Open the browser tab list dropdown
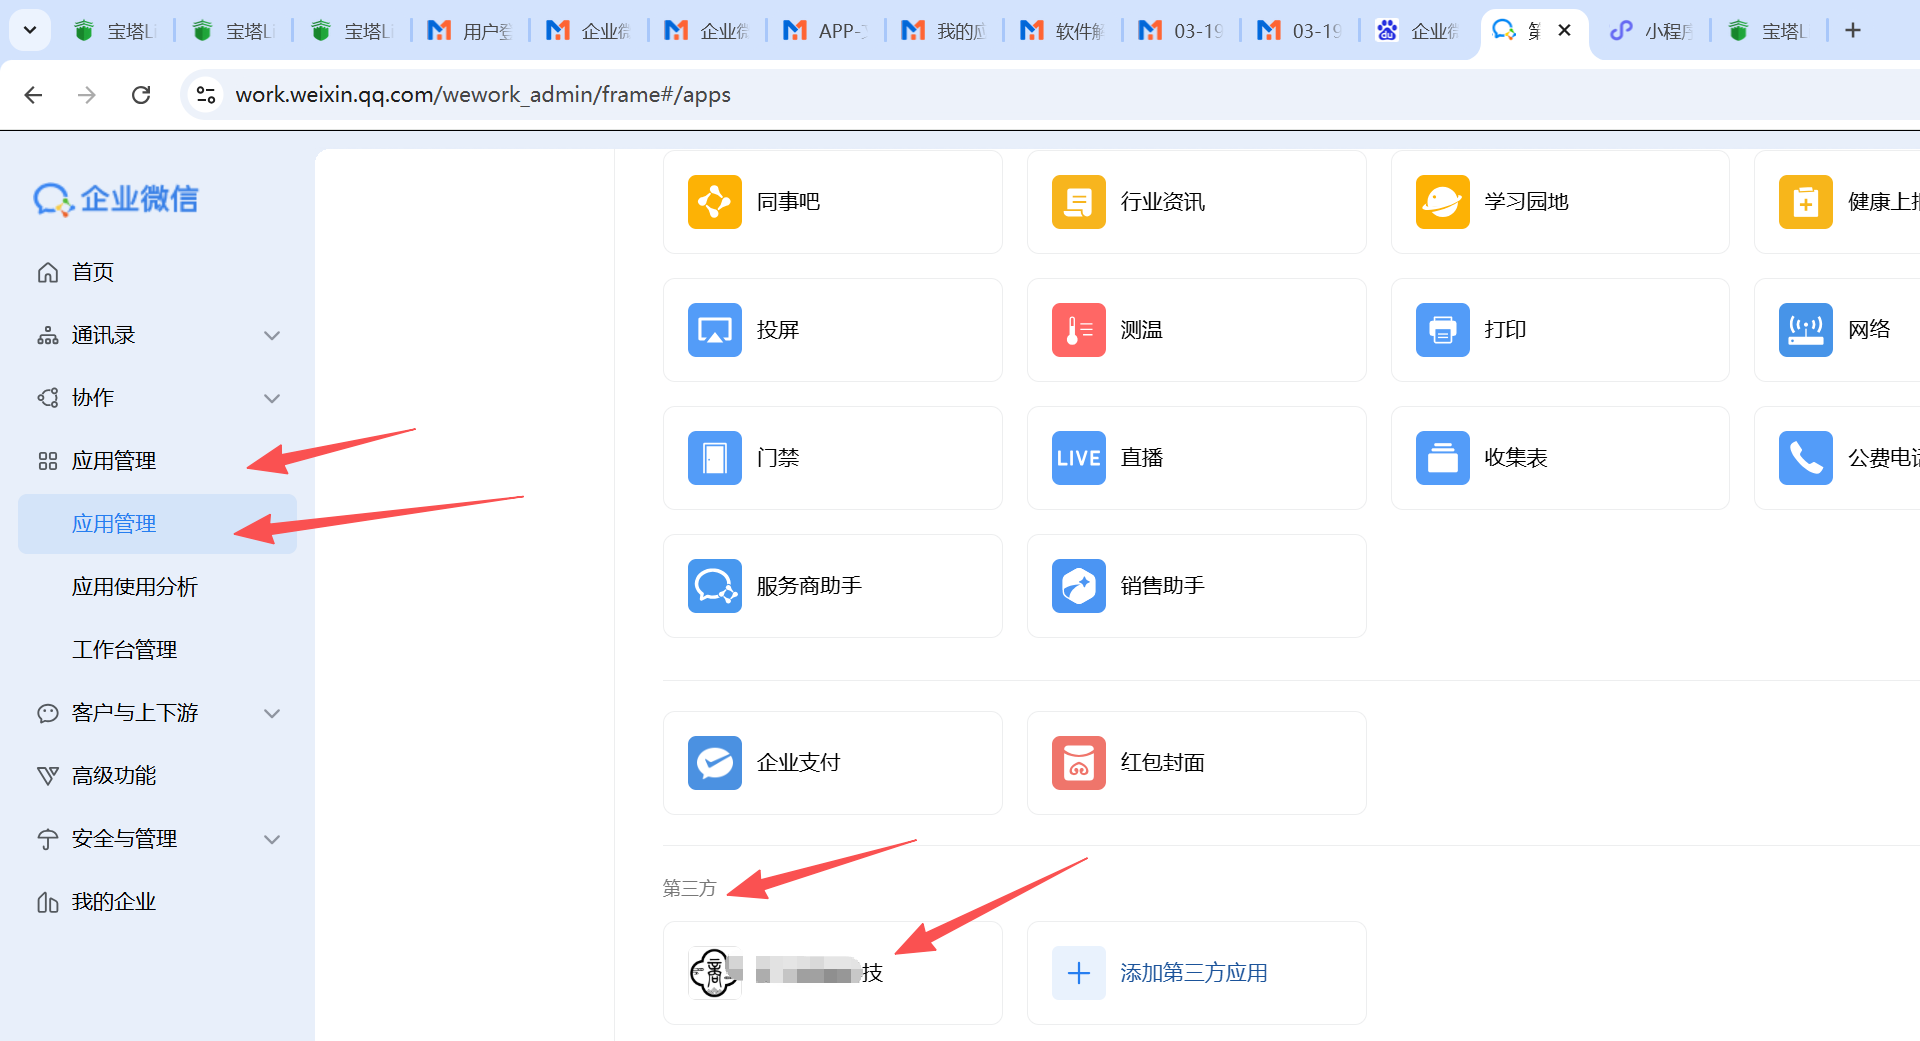 point(30,30)
